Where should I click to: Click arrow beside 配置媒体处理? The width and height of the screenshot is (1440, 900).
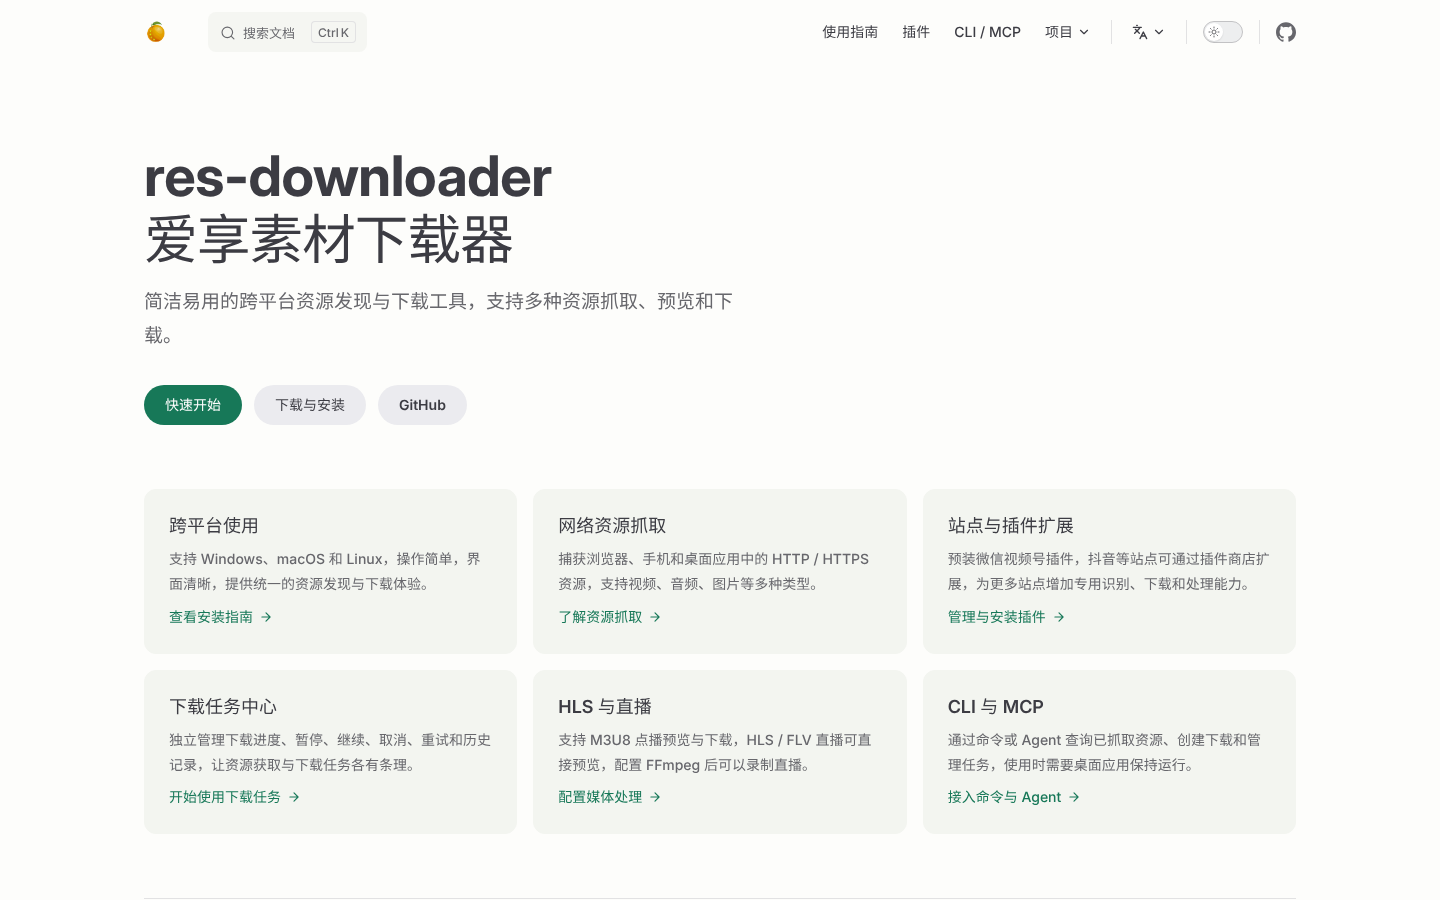pyautogui.click(x=655, y=797)
